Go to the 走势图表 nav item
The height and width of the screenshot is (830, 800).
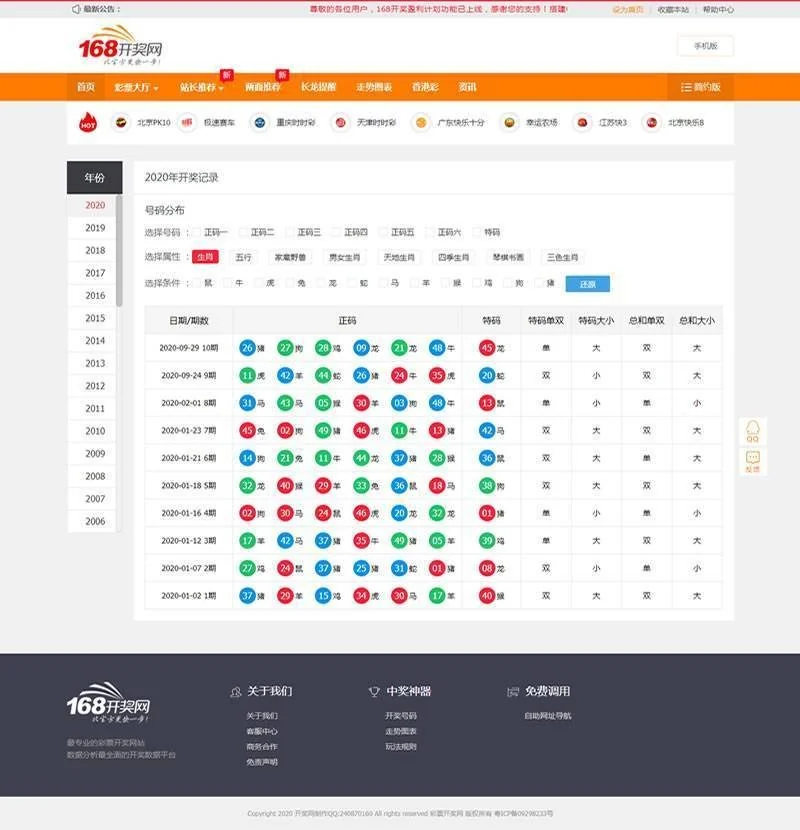click(x=374, y=87)
